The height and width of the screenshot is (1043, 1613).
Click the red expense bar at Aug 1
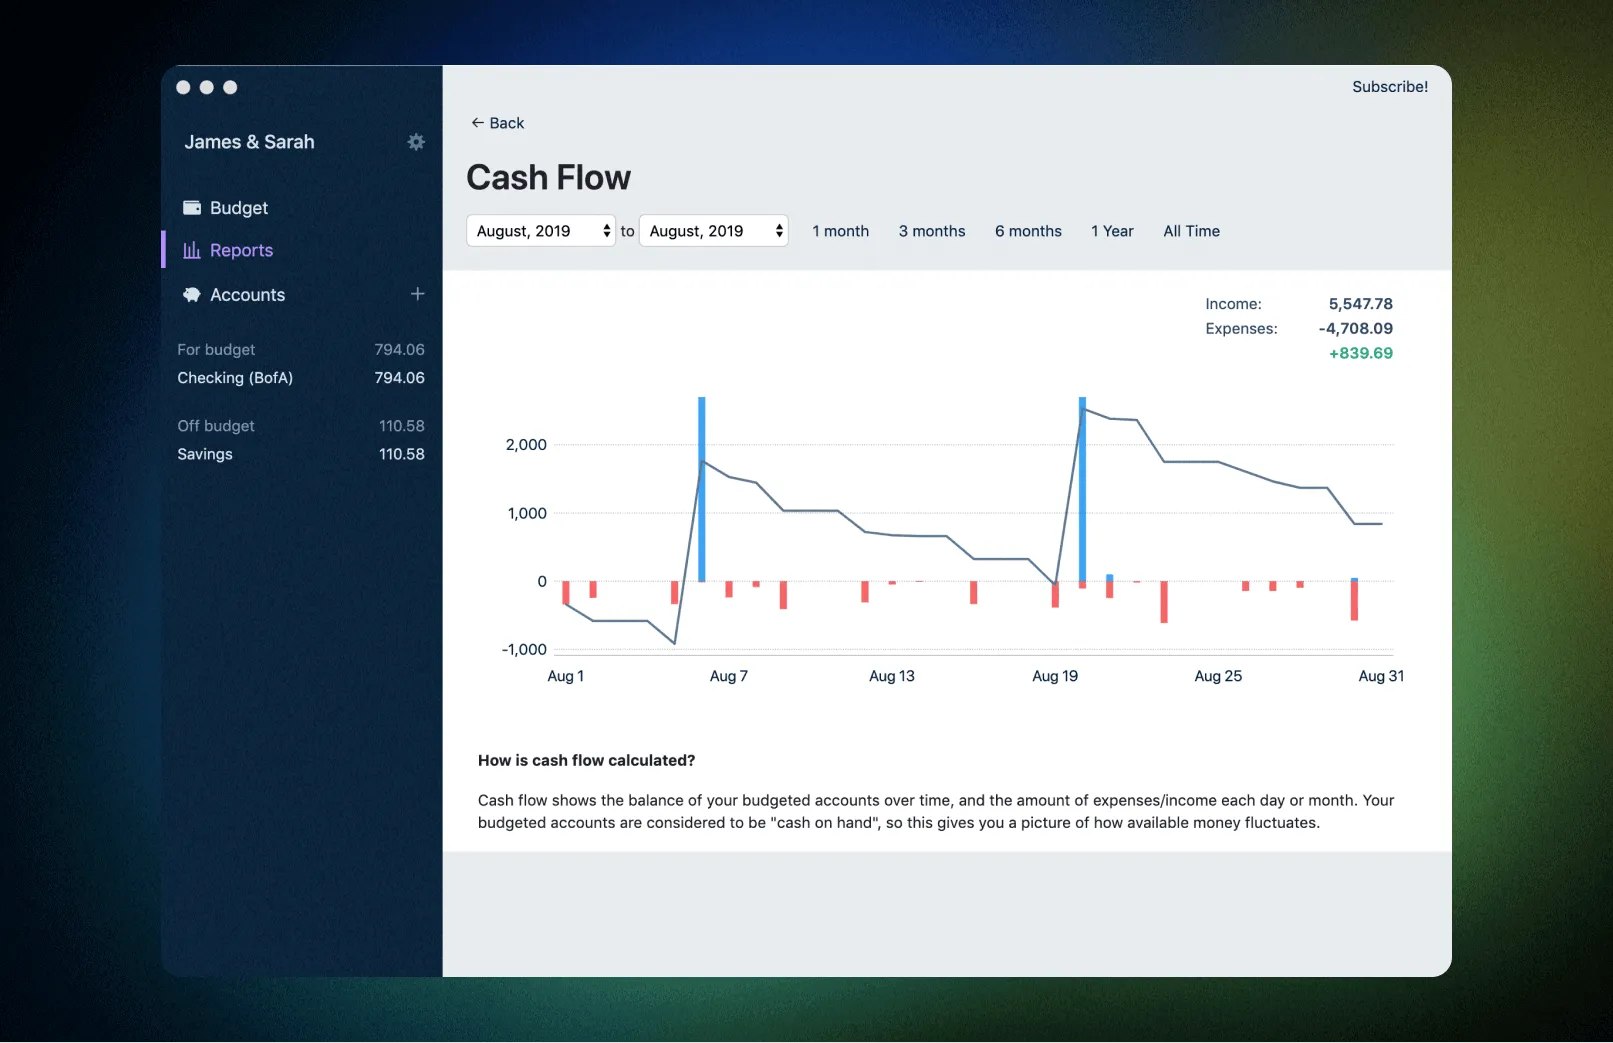tap(566, 593)
